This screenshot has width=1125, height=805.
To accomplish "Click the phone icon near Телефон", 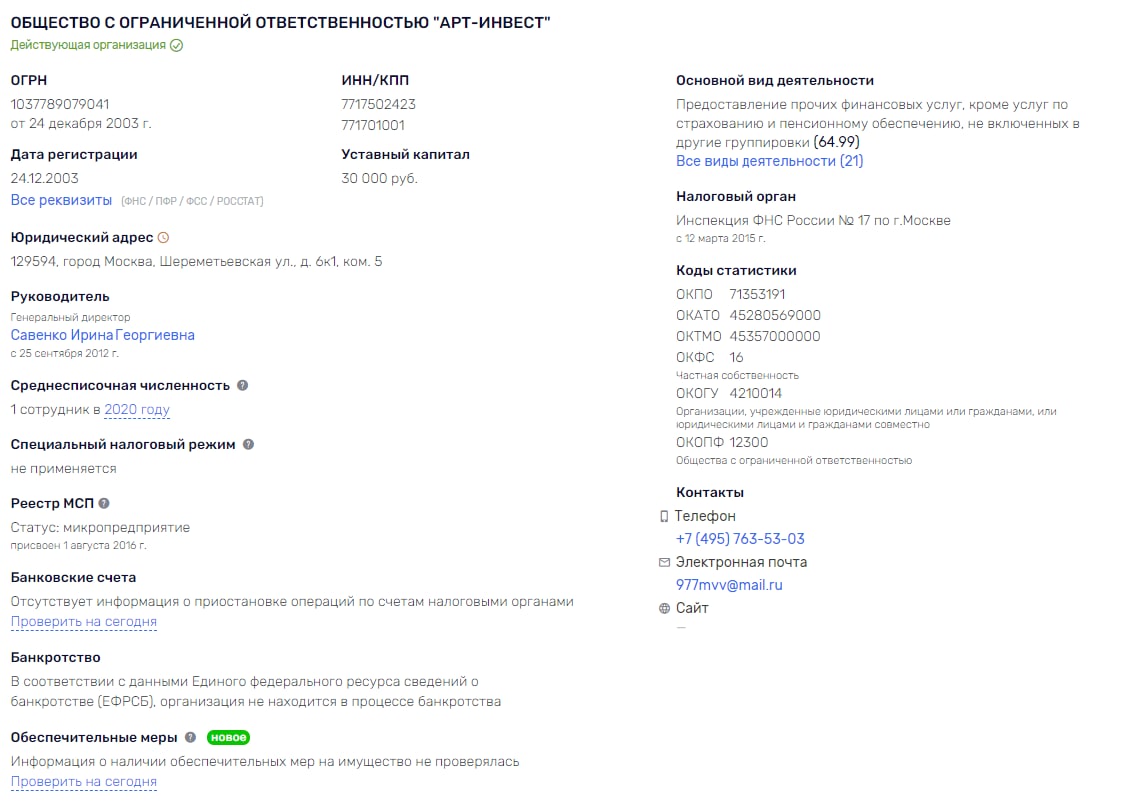I will (x=664, y=516).
